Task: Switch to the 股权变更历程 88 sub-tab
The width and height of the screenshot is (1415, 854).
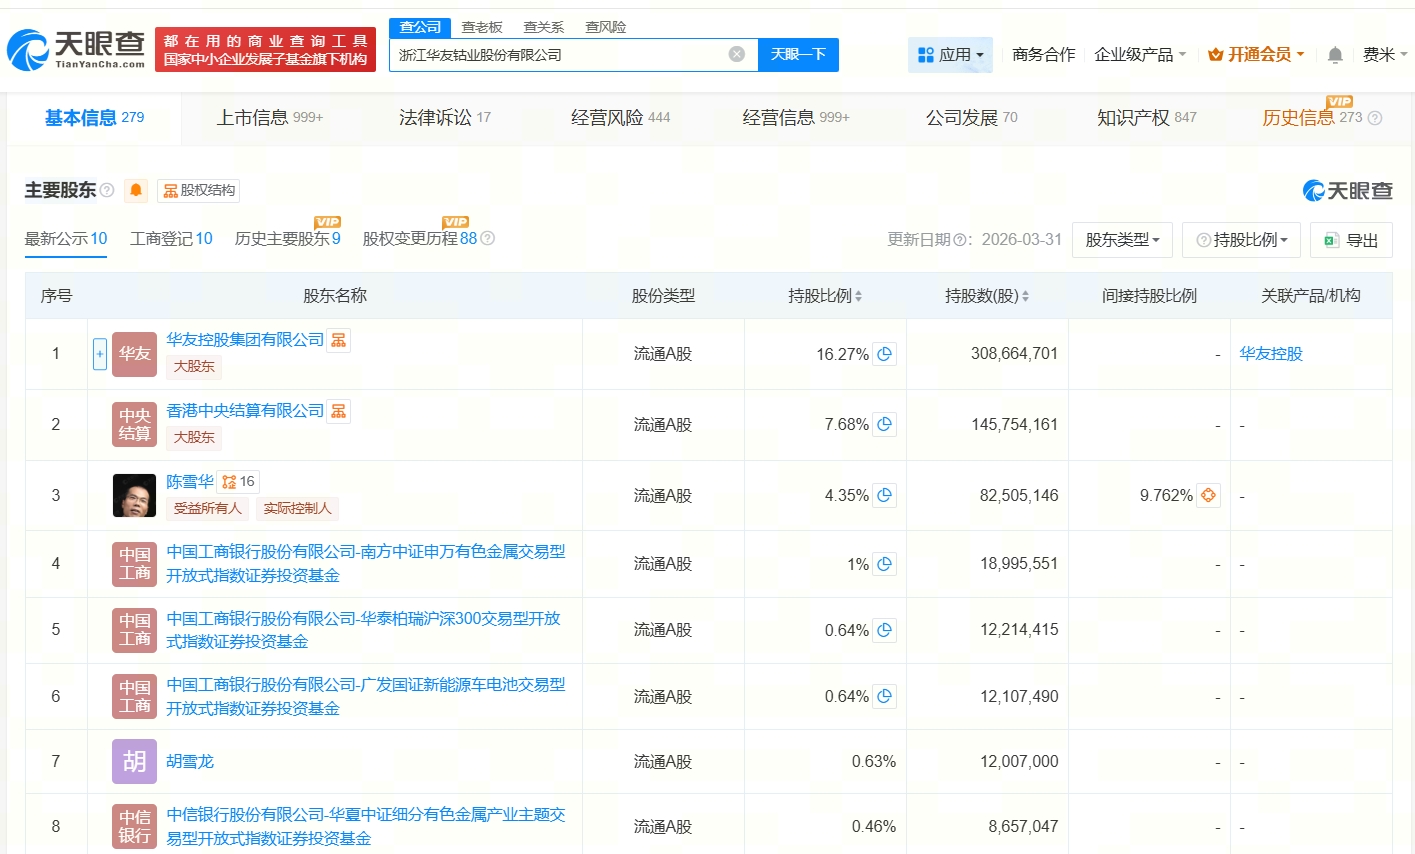Action: coord(420,239)
